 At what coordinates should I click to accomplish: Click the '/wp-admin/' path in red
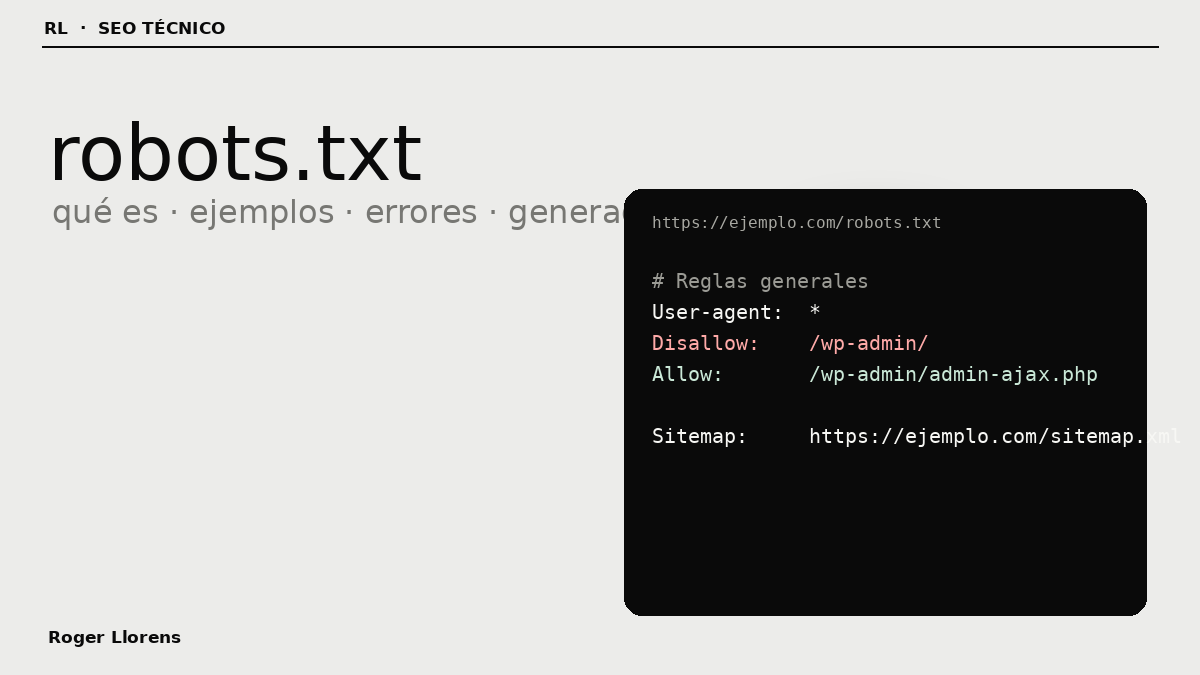coord(869,343)
